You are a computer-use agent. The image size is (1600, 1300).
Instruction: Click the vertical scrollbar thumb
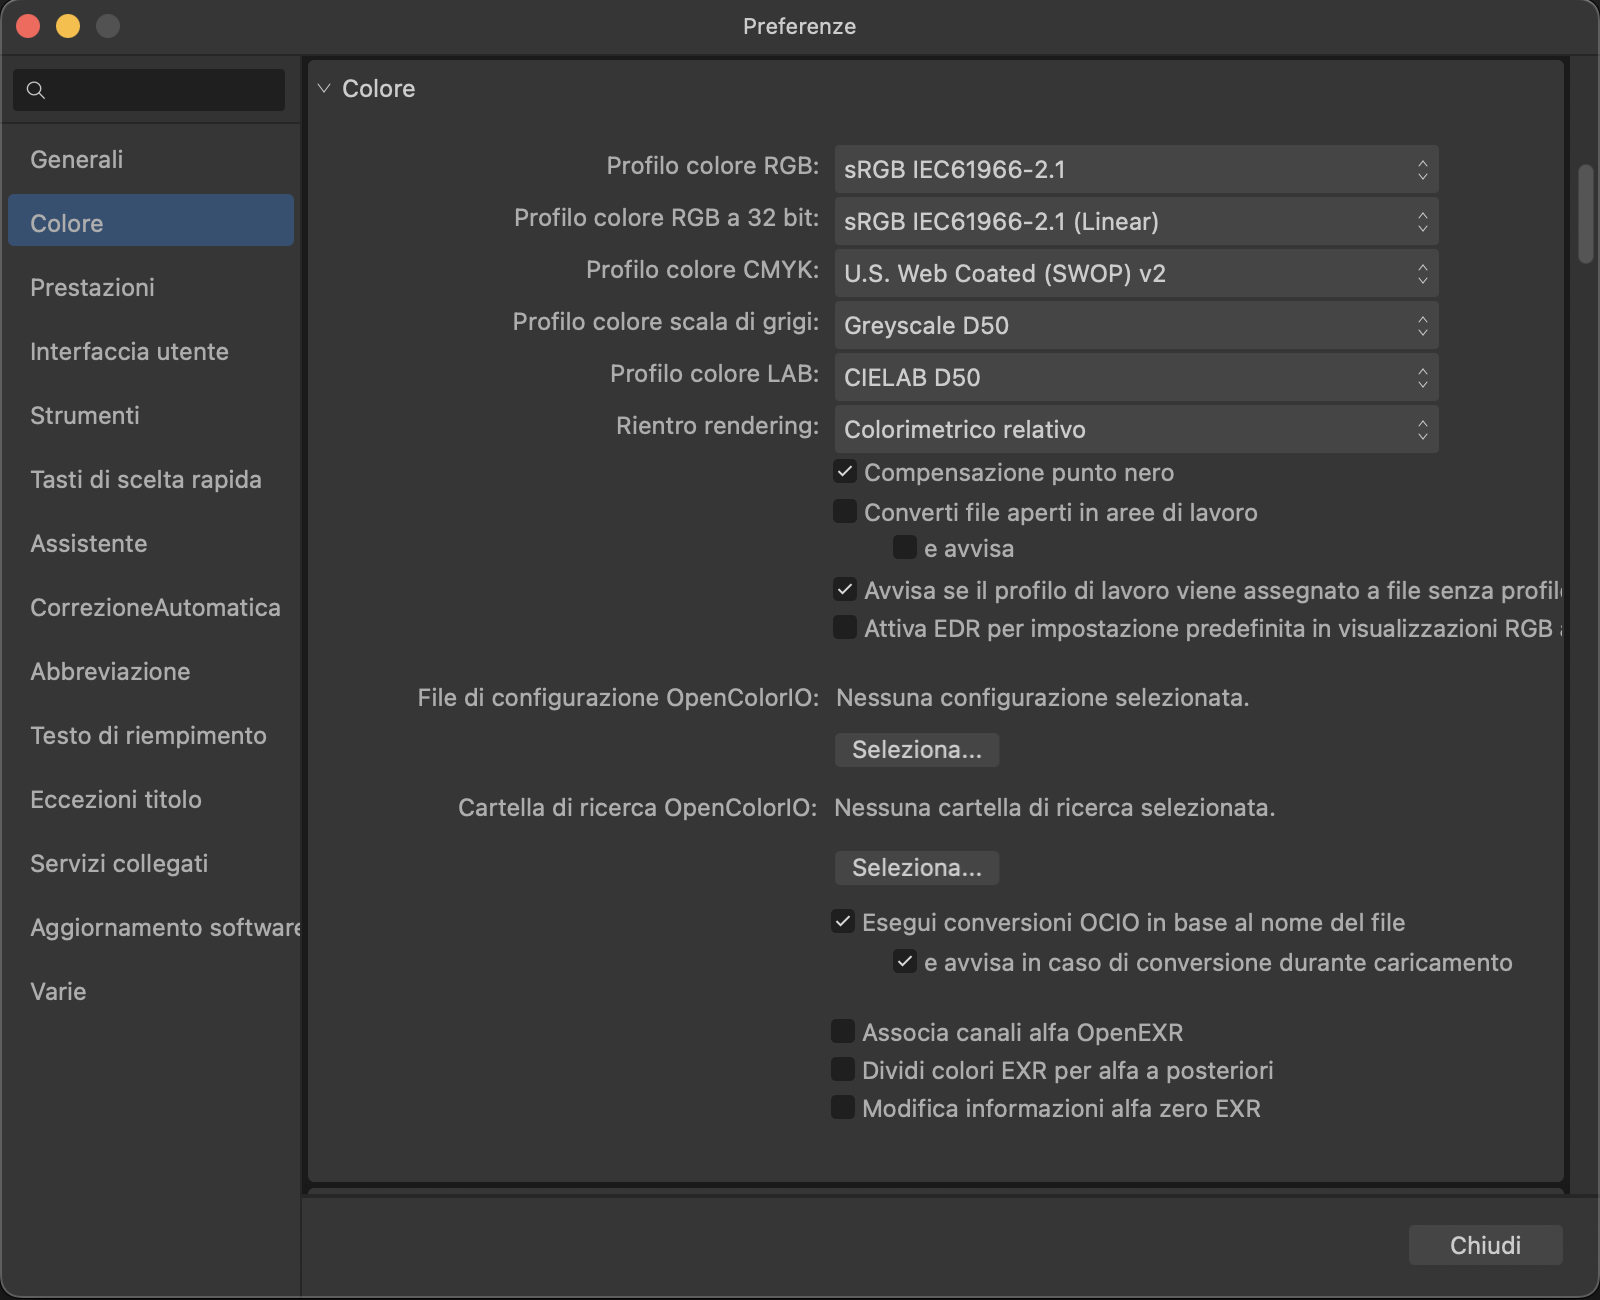point(1585,214)
